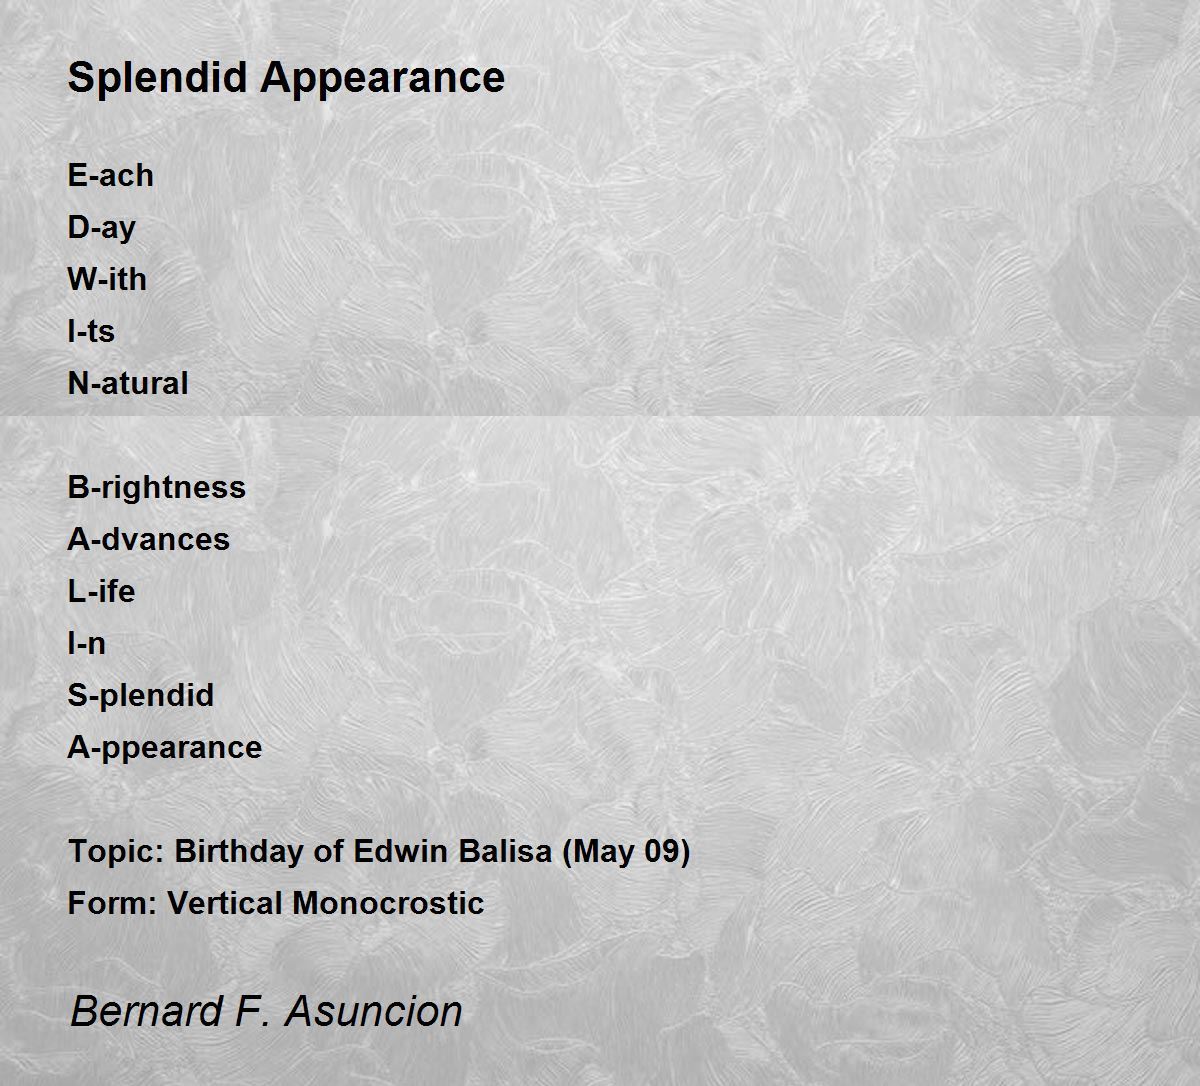Click the date (May 09) text
Screen dimensions: 1200x1086
[x=626, y=851]
